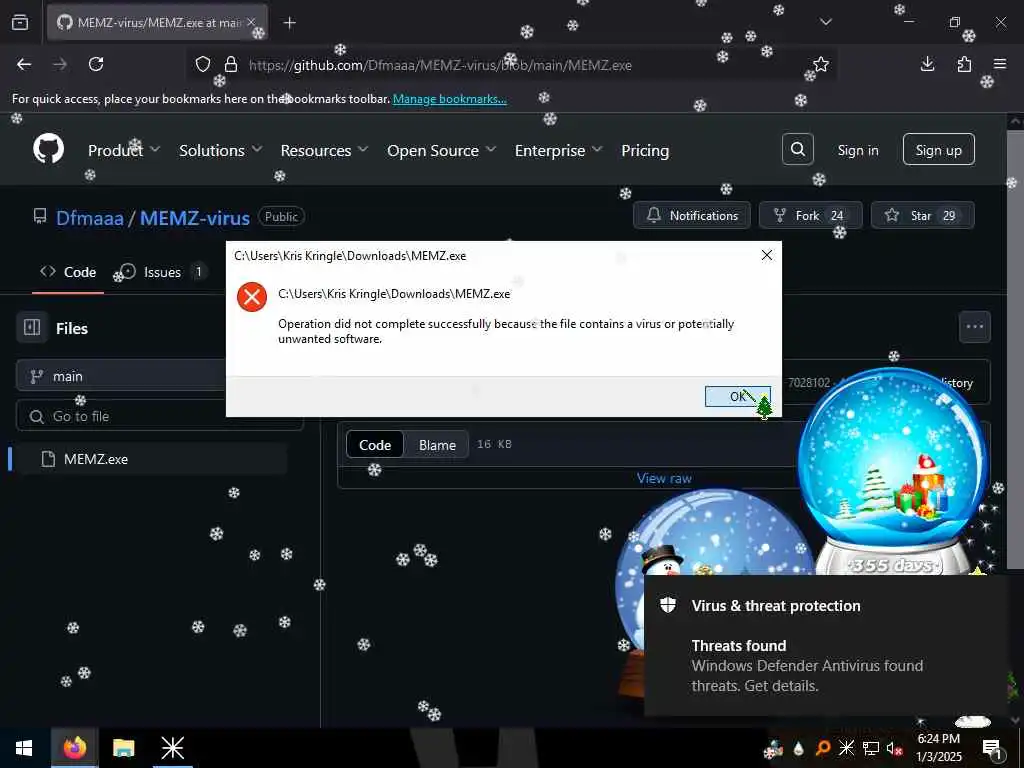Open the Windows Start menu
The width and height of the screenshot is (1024, 768).
(24, 748)
